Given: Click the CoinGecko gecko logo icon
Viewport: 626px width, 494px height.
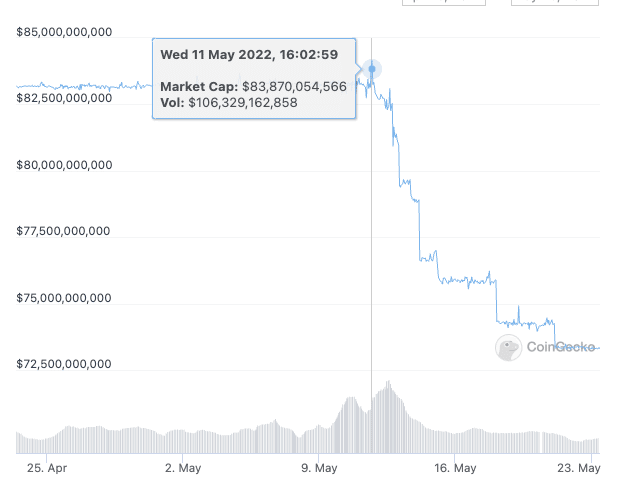Looking at the screenshot, I should click(x=509, y=348).
